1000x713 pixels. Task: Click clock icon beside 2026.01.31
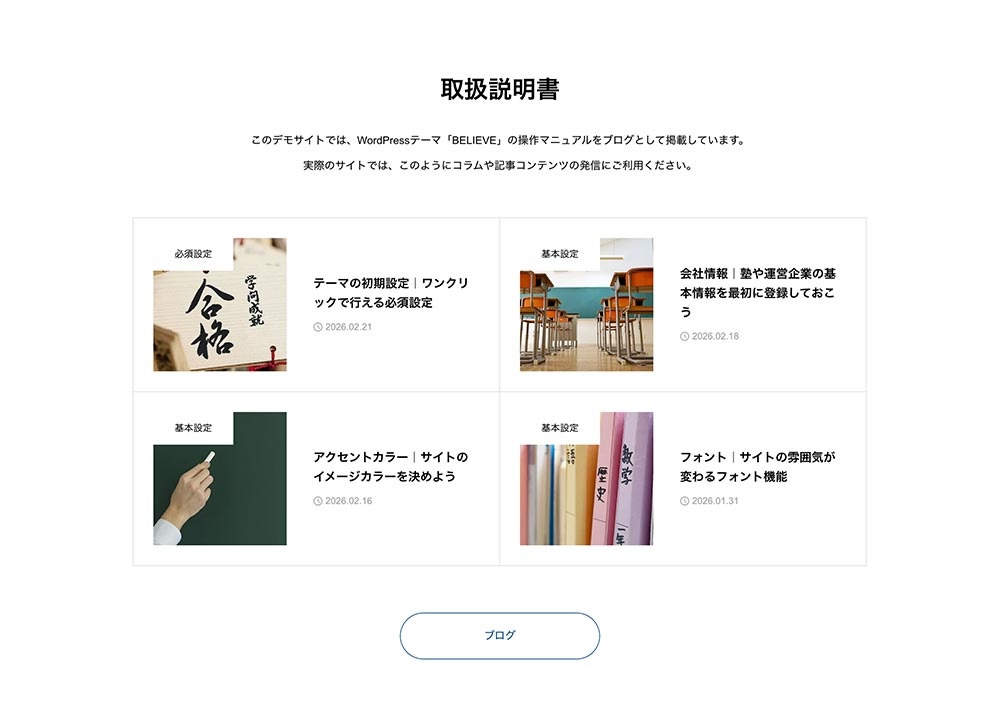pyautogui.click(x=684, y=501)
